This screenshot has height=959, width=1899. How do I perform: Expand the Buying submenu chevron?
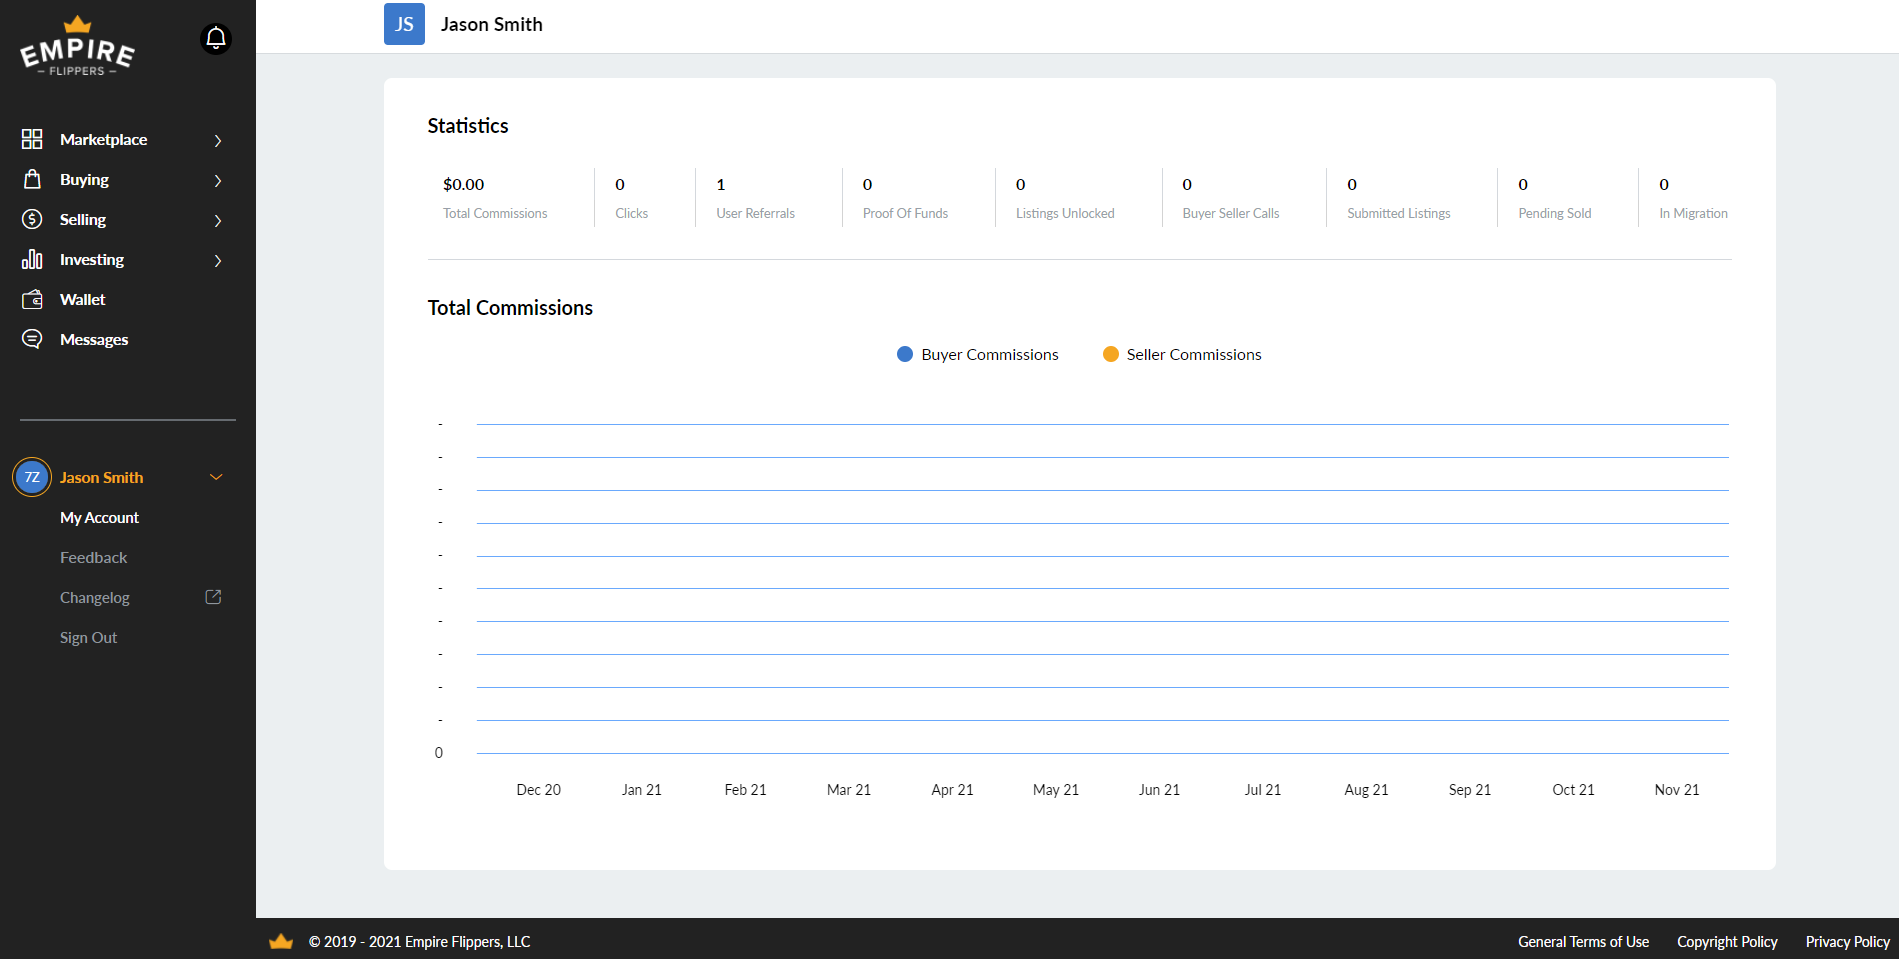[218, 180]
